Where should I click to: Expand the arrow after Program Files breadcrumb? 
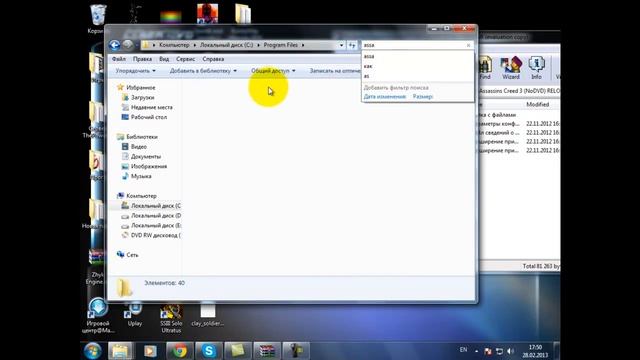point(303,45)
